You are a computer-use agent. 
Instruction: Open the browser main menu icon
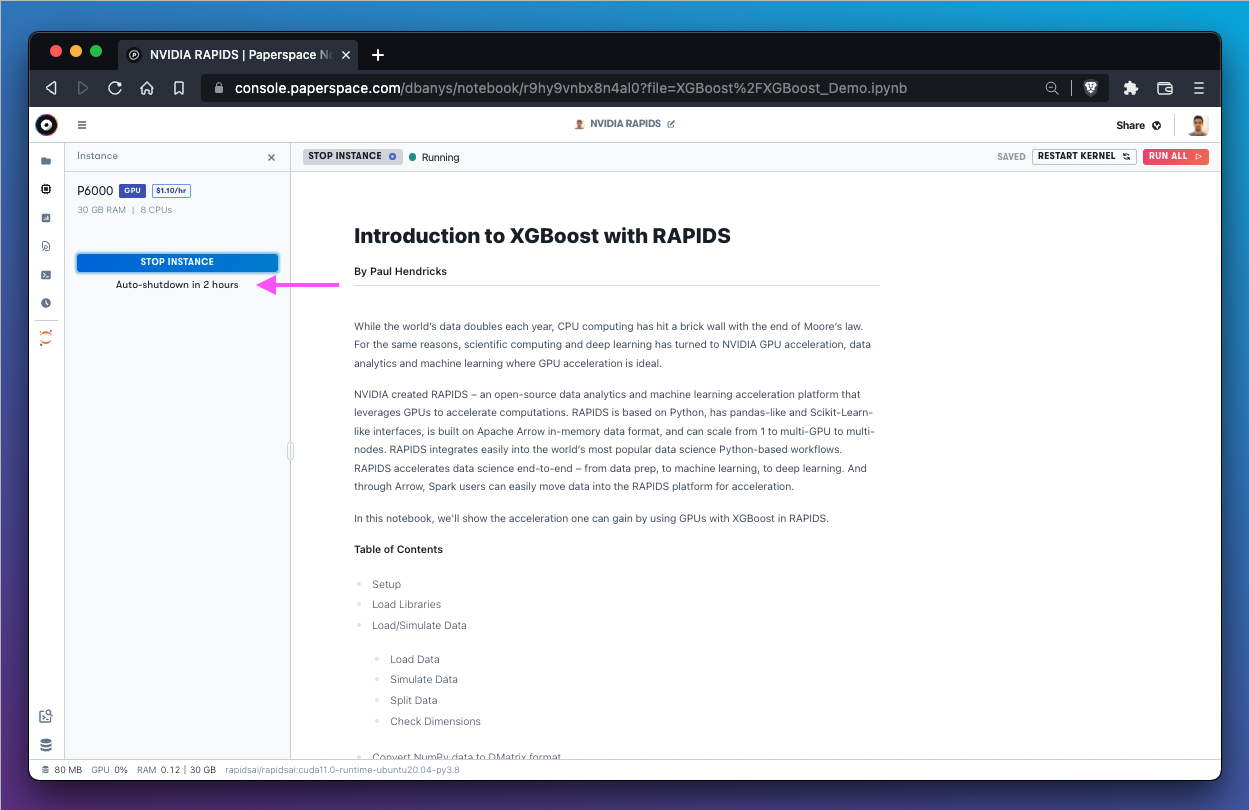[x=1199, y=88]
